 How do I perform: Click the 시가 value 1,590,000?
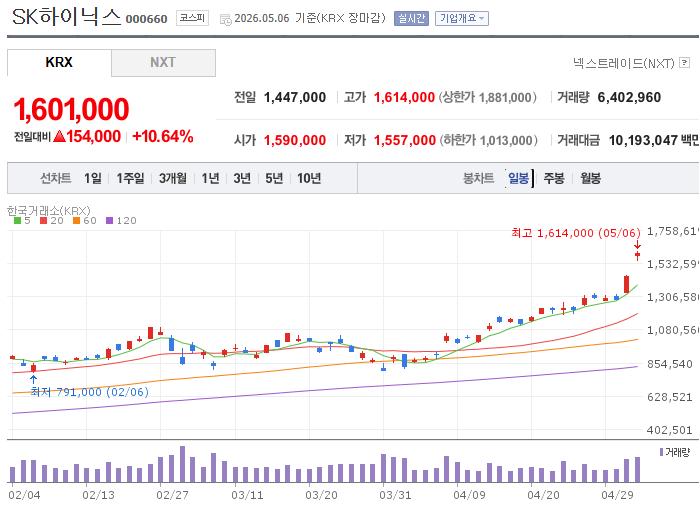tap(295, 140)
